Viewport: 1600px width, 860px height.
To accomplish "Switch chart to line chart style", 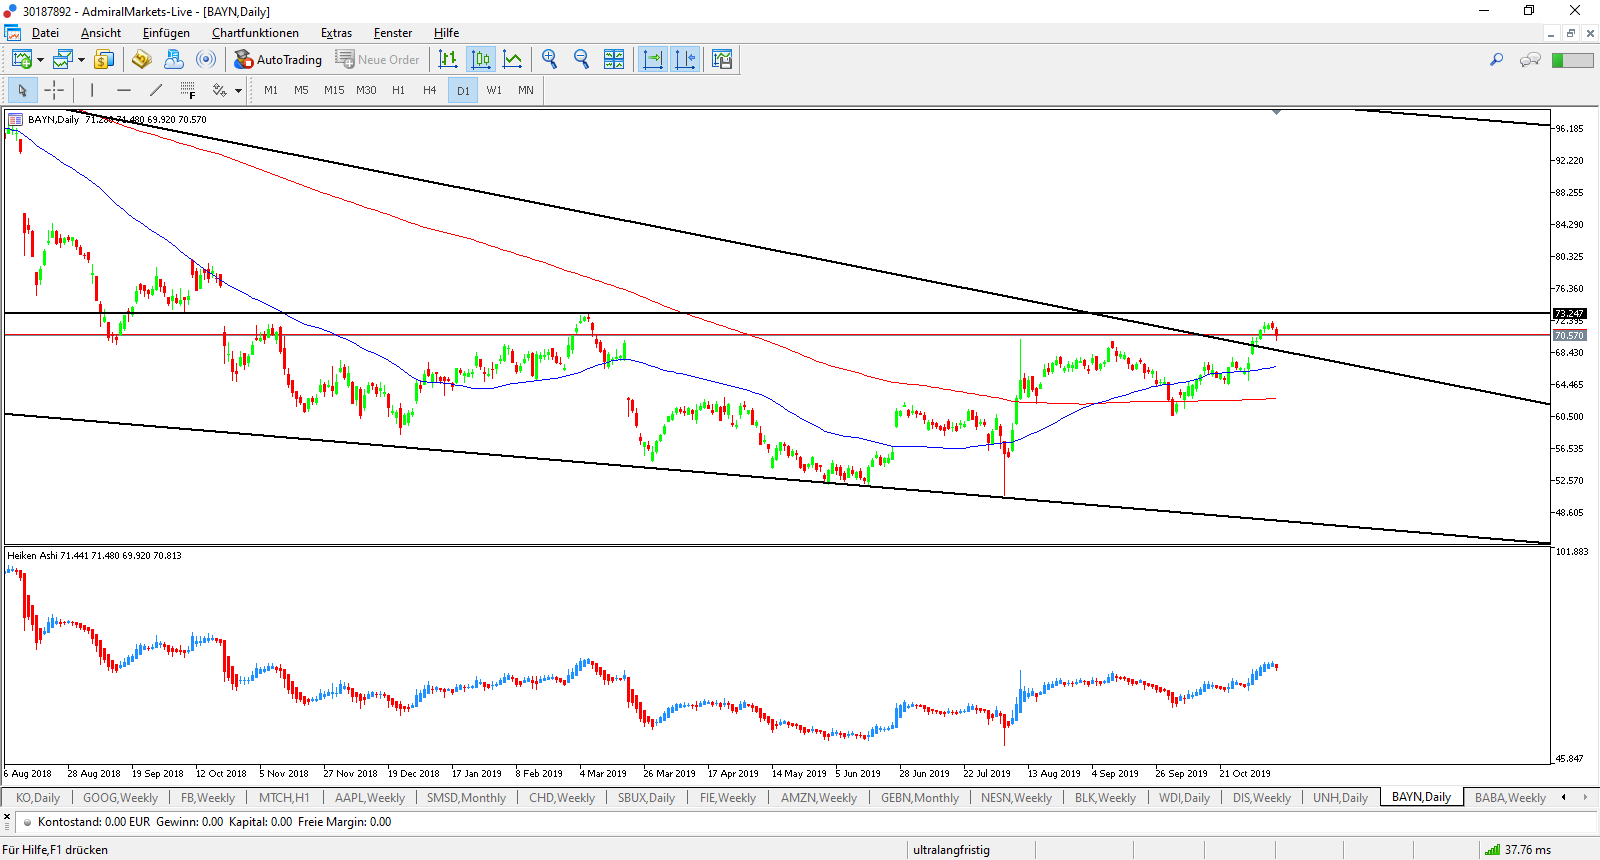I will [512, 60].
